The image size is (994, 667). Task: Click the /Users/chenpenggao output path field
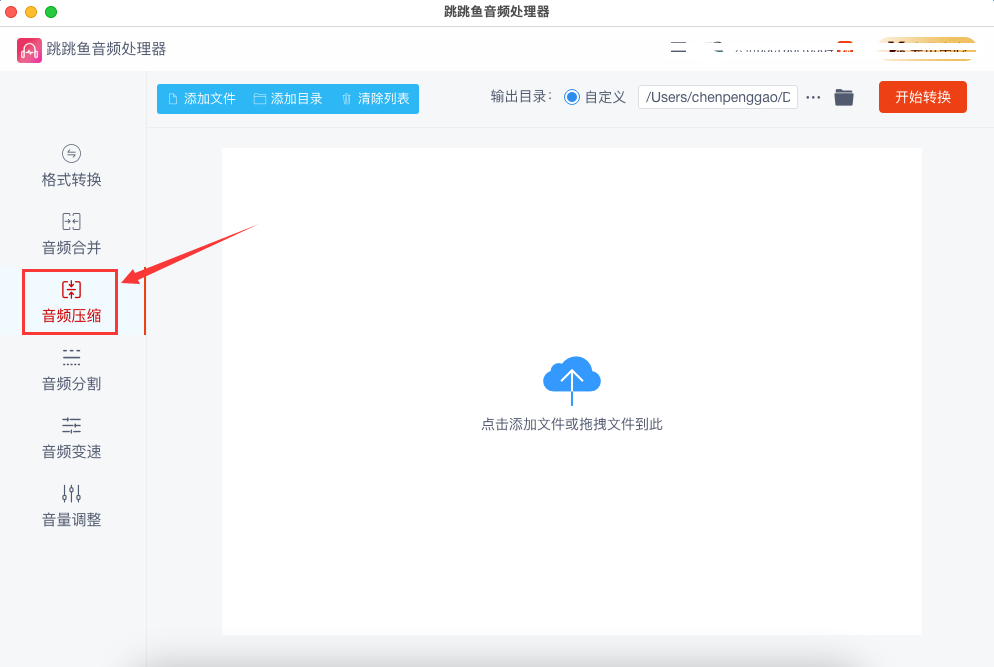[718, 97]
